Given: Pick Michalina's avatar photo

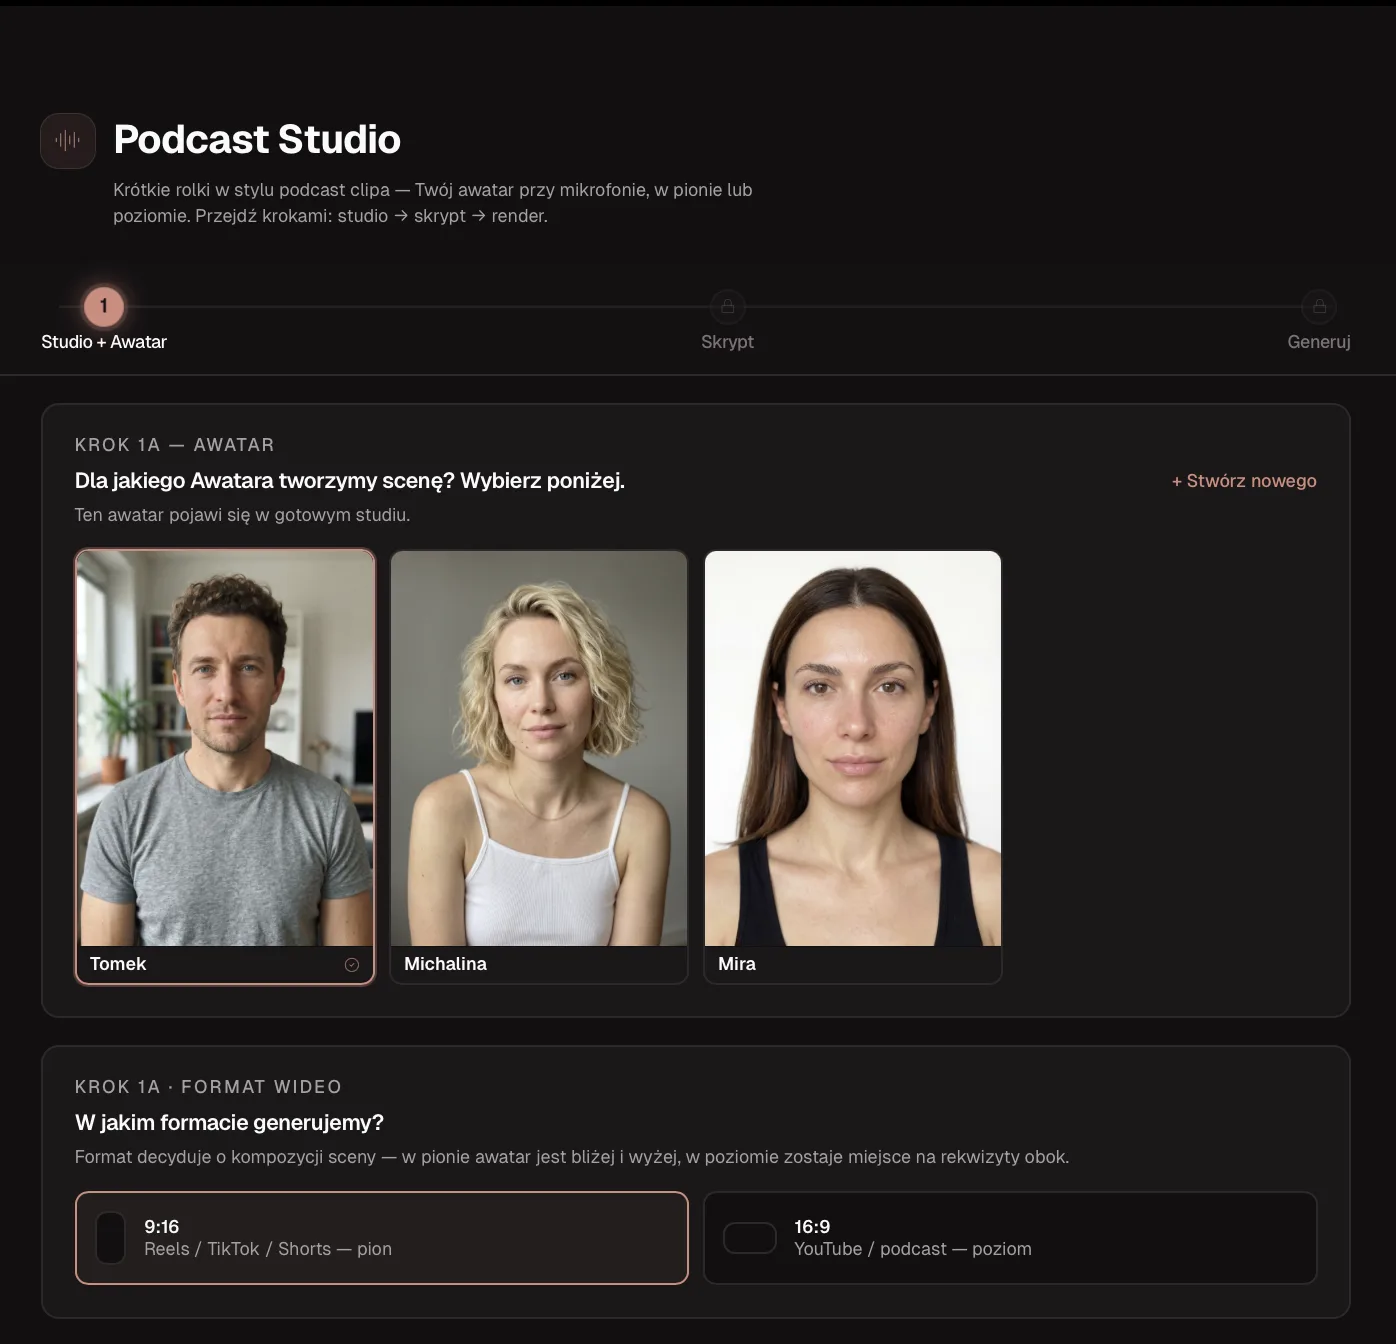Looking at the screenshot, I should (539, 748).
